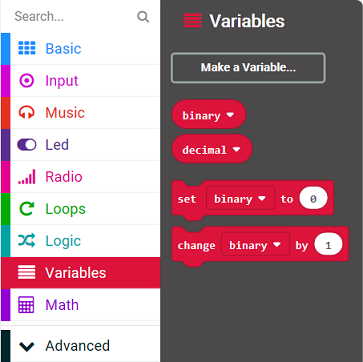Edit the 1 value in change block
Screen dimensions: 363x362
pos(328,245)
